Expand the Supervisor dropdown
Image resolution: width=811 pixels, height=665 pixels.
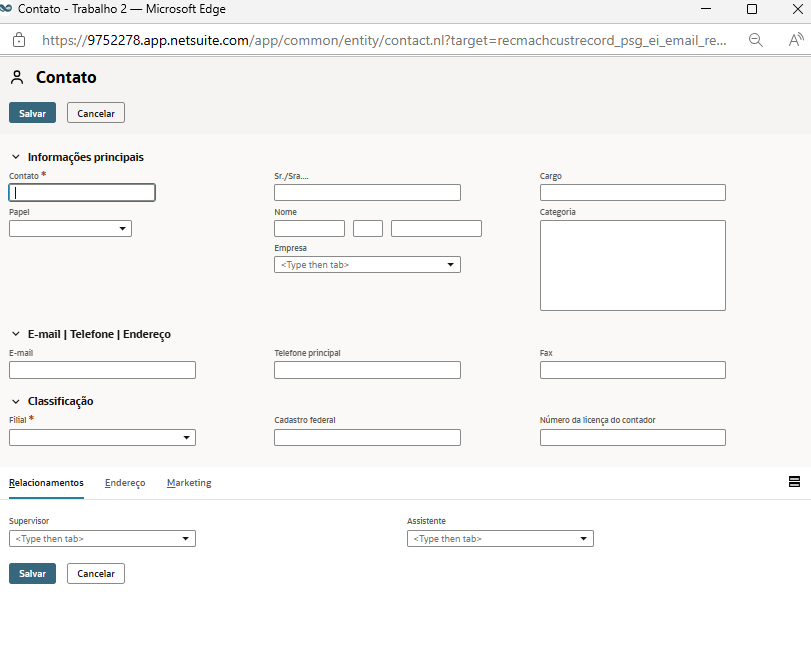coord(186,539)
